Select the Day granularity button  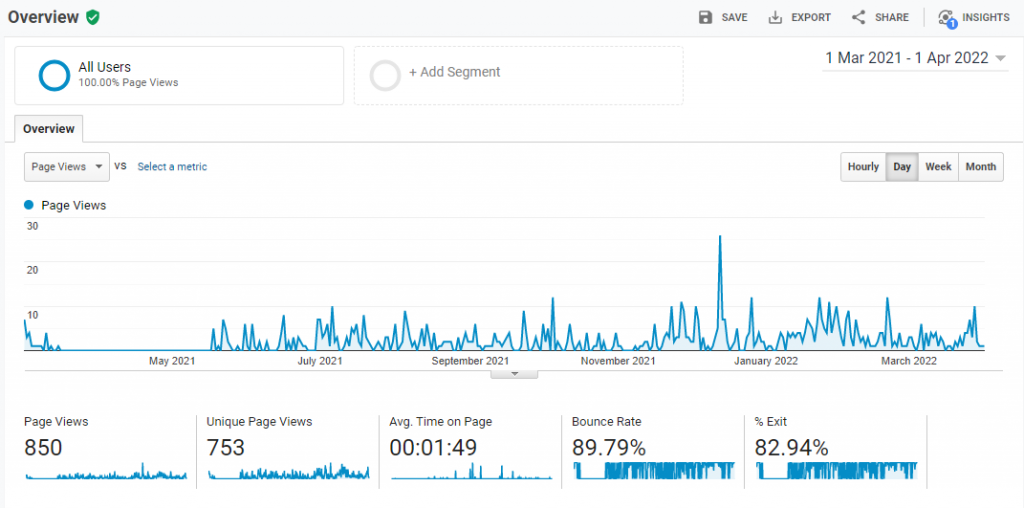902,167
